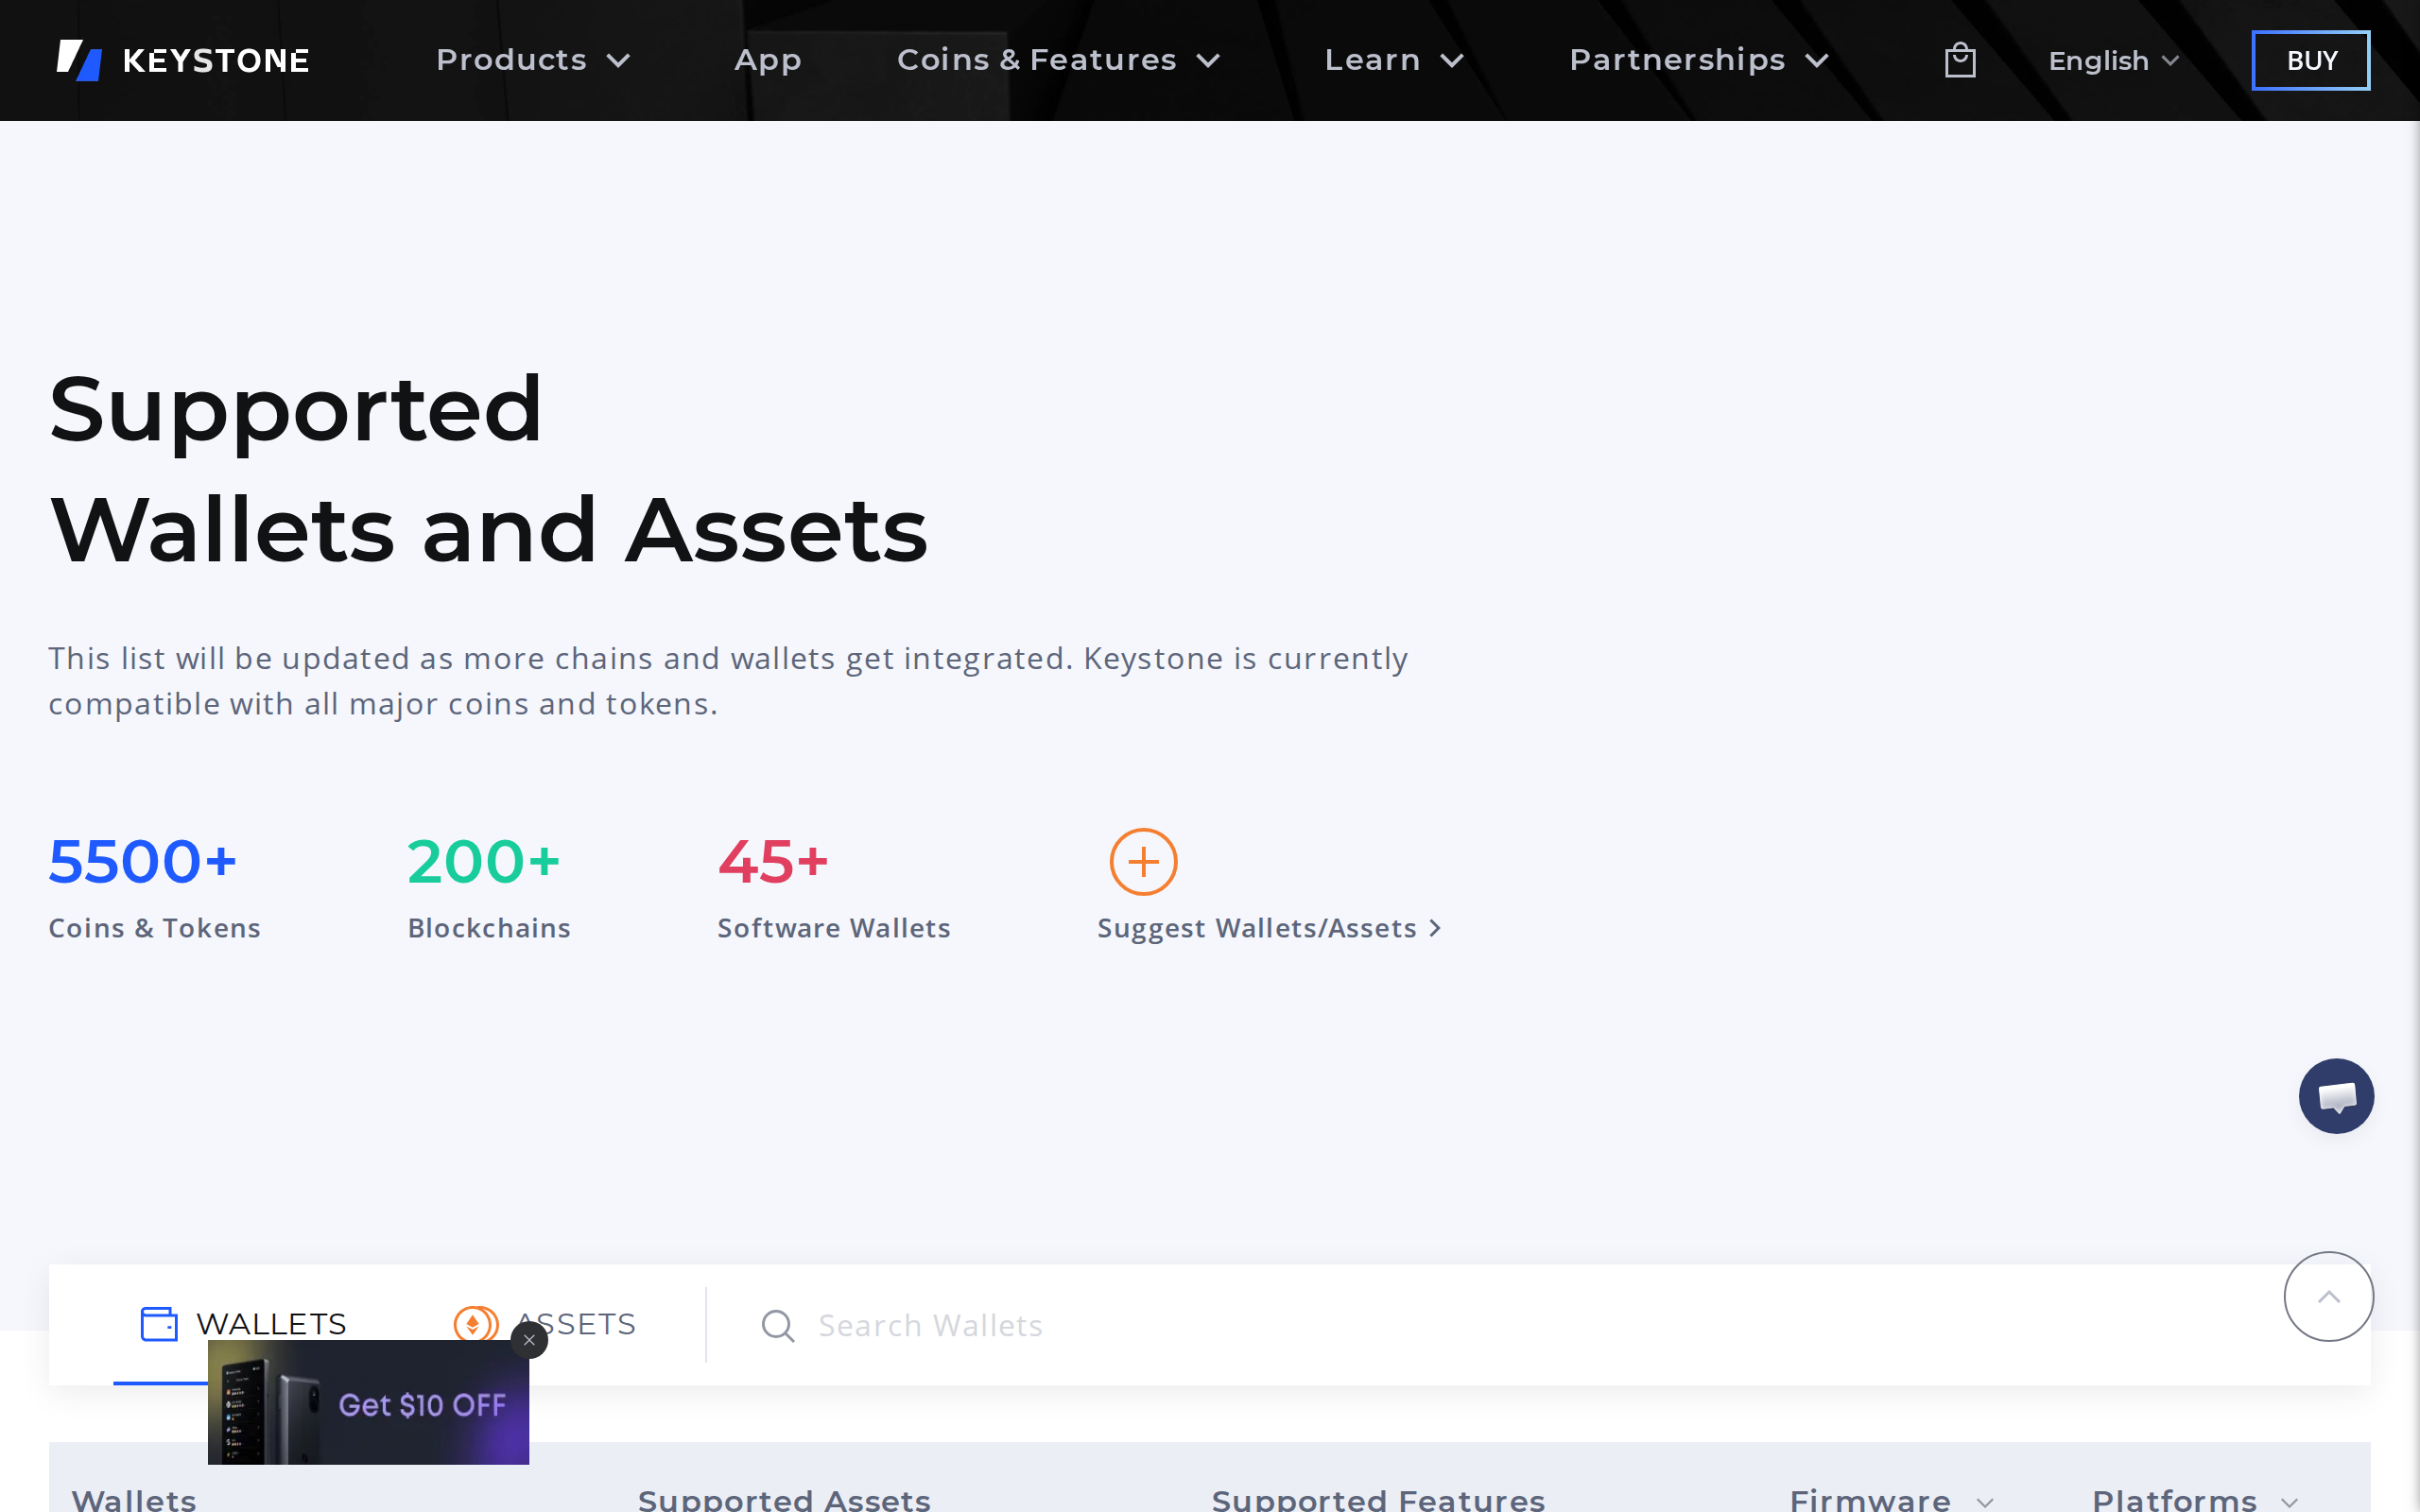This screenshot has width=2420, height=1512.
Task: Click the Supported Assets column header
Action: pyautogui.click(x=784, y=1499)
